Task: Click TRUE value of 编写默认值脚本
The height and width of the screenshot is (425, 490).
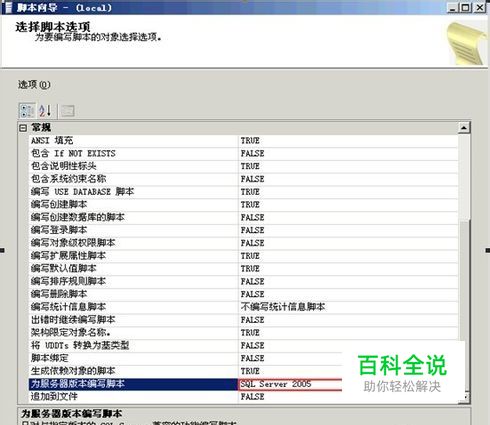Action: (x=250, y=268)
